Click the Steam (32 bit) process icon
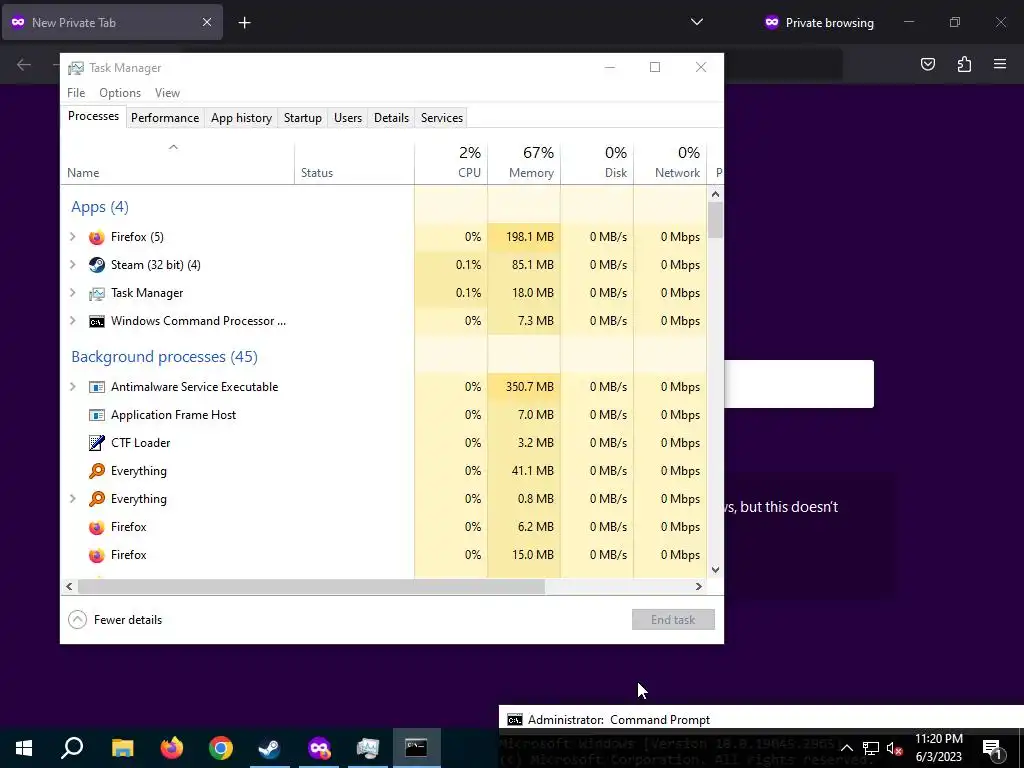 (x=97, y=265)
